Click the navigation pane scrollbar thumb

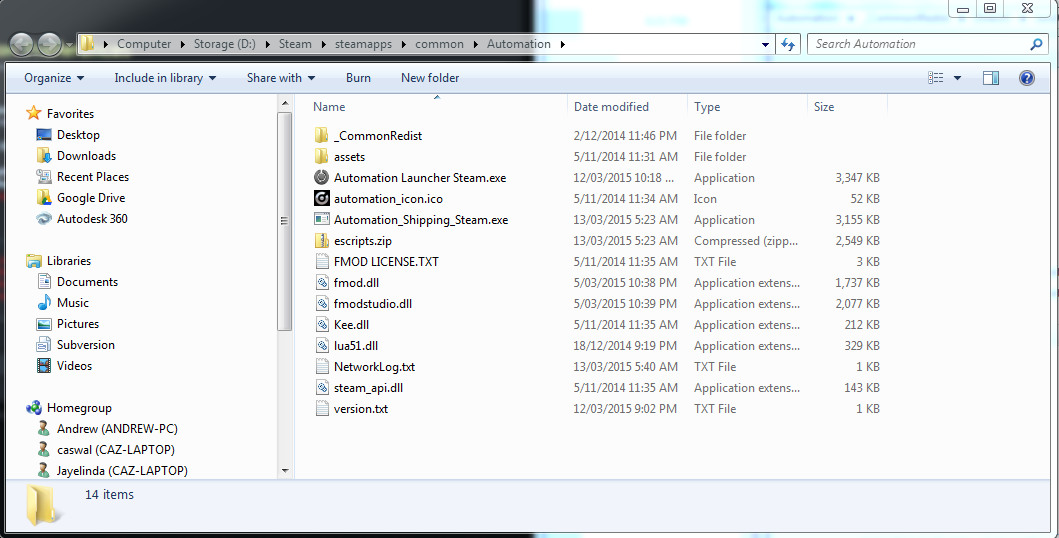[284, 221]
